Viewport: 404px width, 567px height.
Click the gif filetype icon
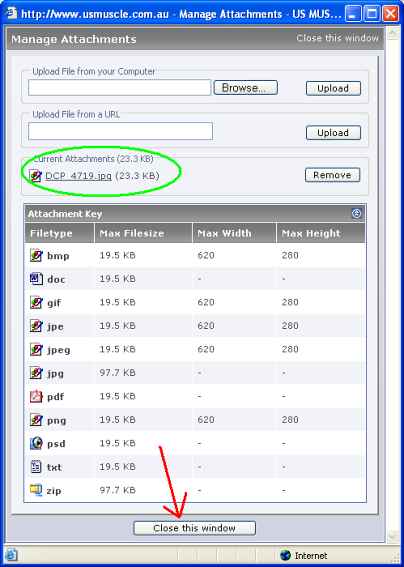(x=36, y=302)
